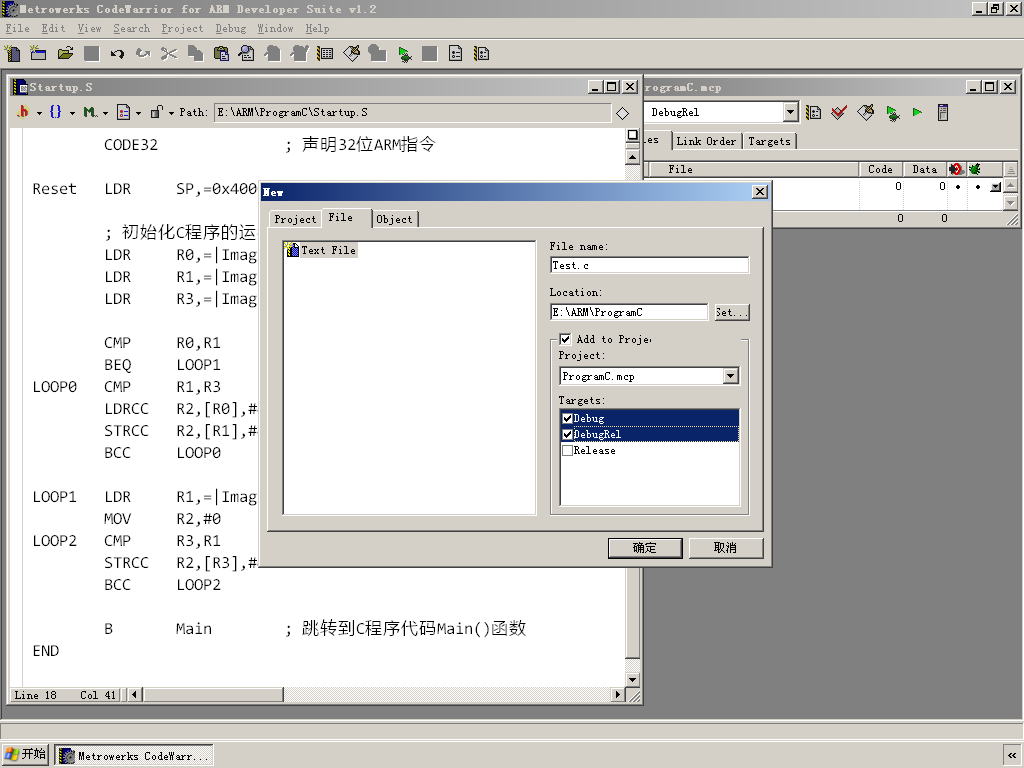The height and width of the screenshot is (768, 1024).
Task: Click the New Text File toolbar icon
Action: coord(12,54)
